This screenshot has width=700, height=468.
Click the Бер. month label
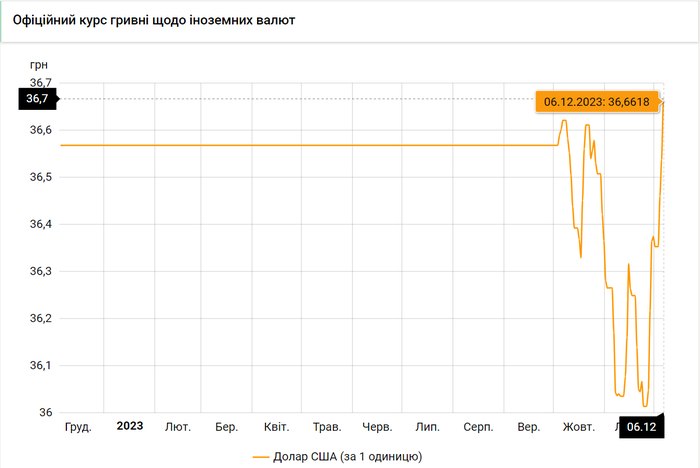[x=227, y=427]
